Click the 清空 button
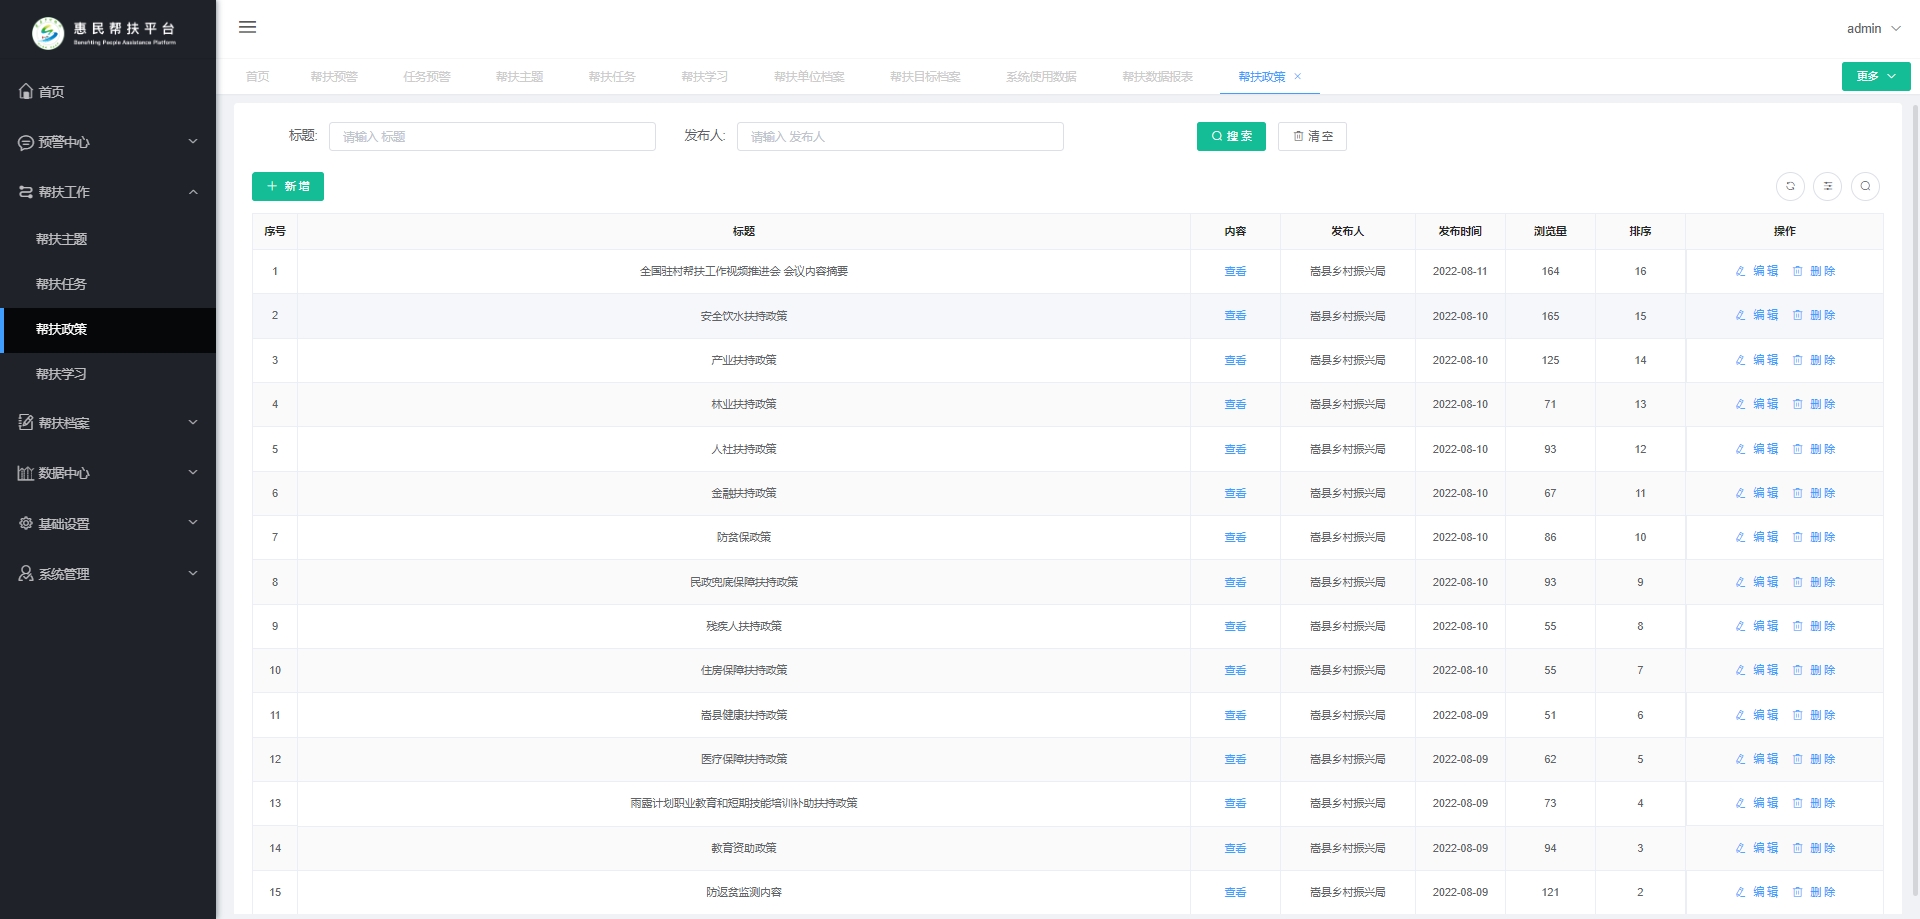 [x=1312, y=136]
